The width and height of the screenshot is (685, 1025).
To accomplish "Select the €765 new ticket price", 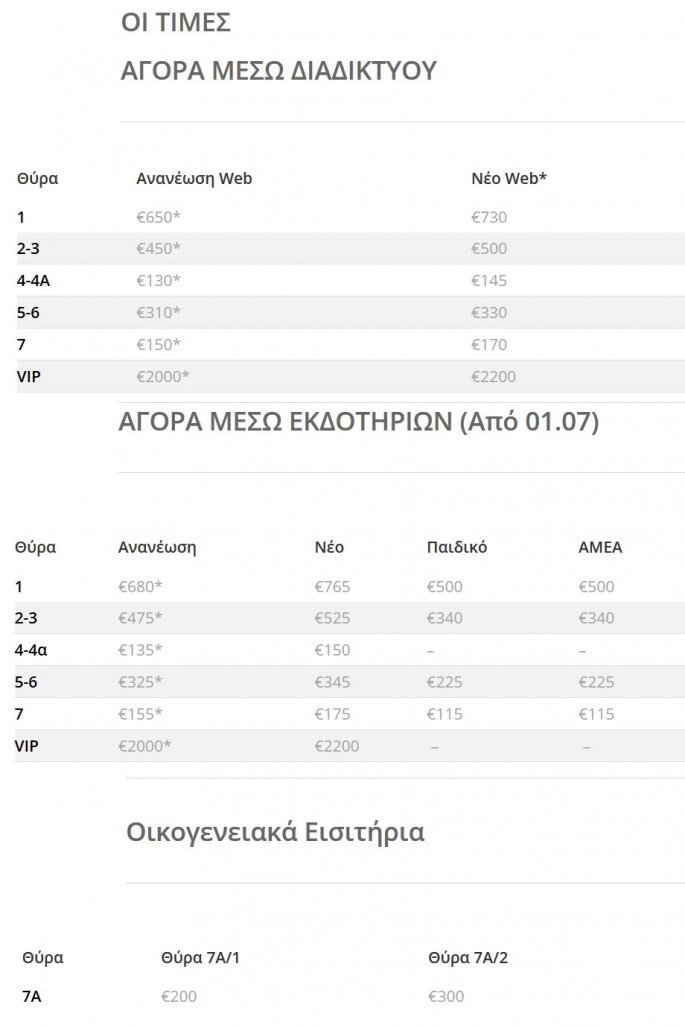I will point(333,587).
